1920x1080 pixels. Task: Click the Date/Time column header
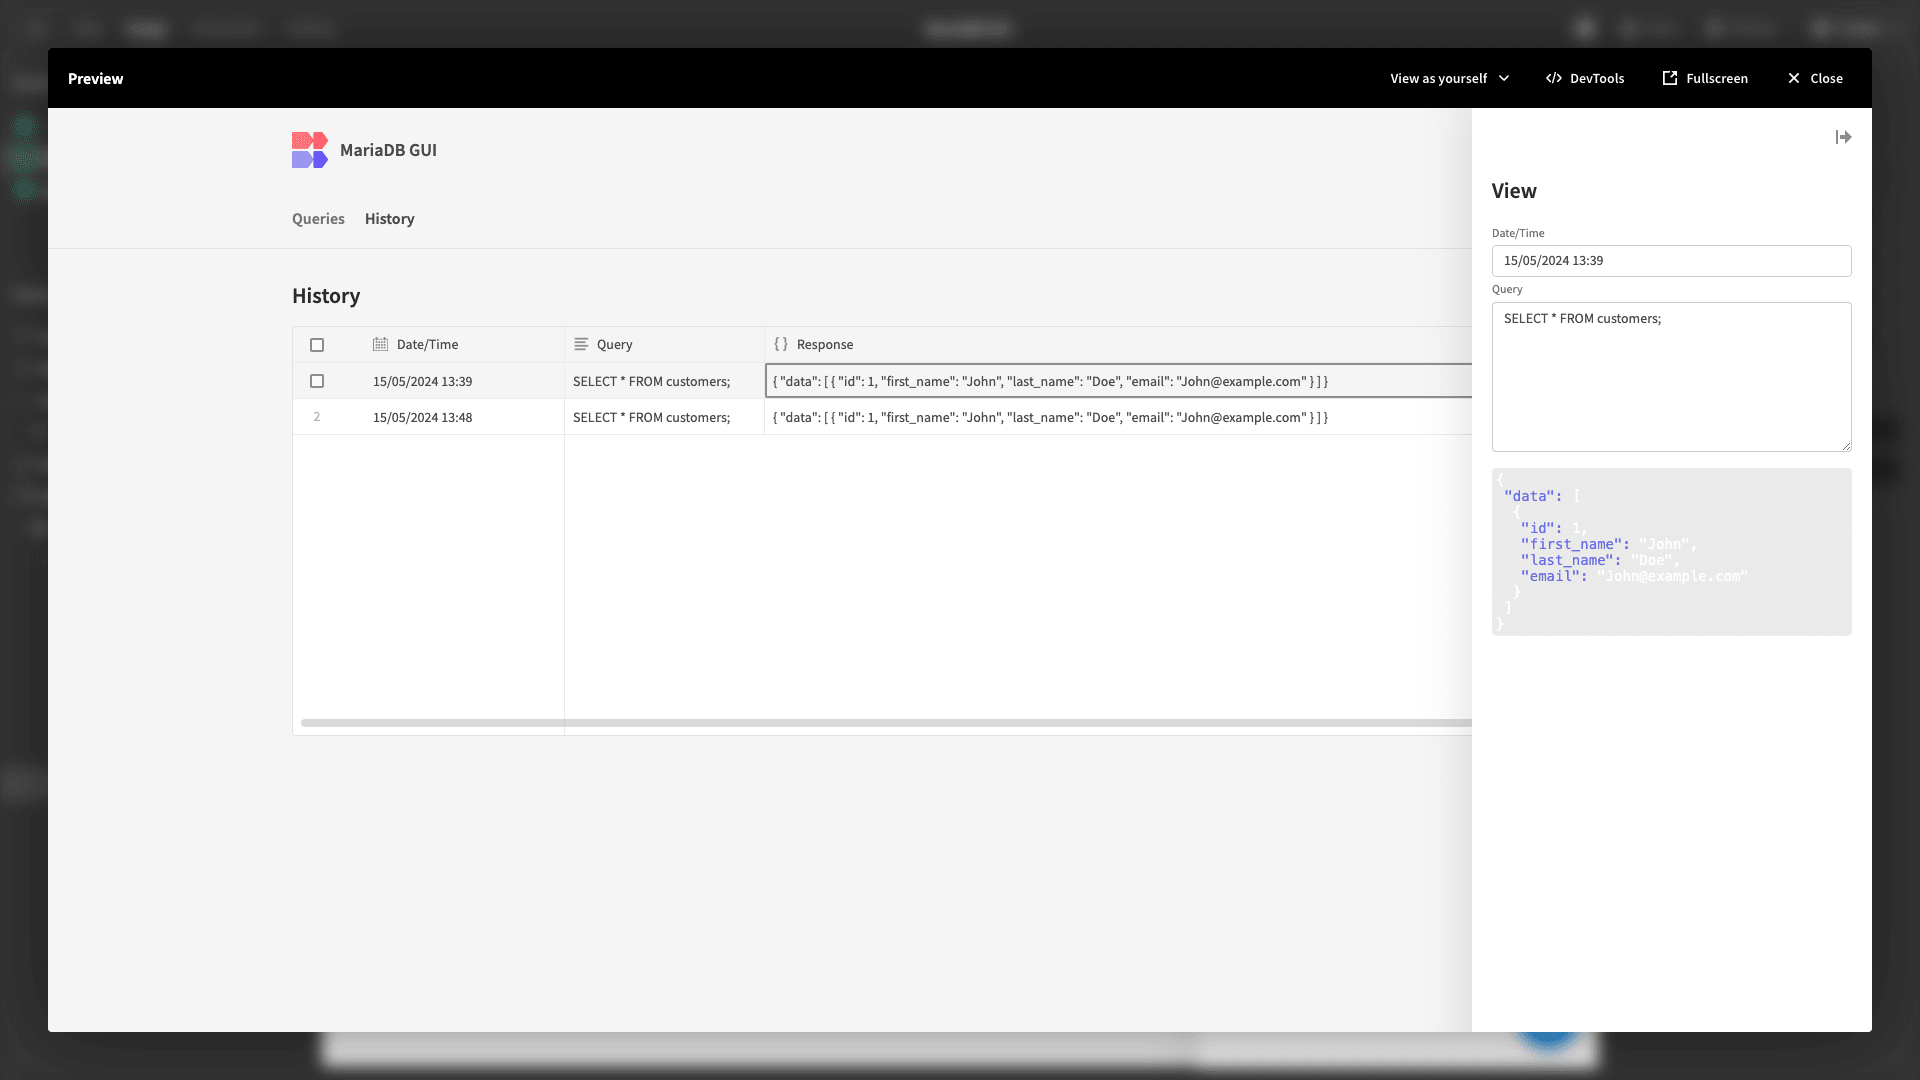coord(464,345)
